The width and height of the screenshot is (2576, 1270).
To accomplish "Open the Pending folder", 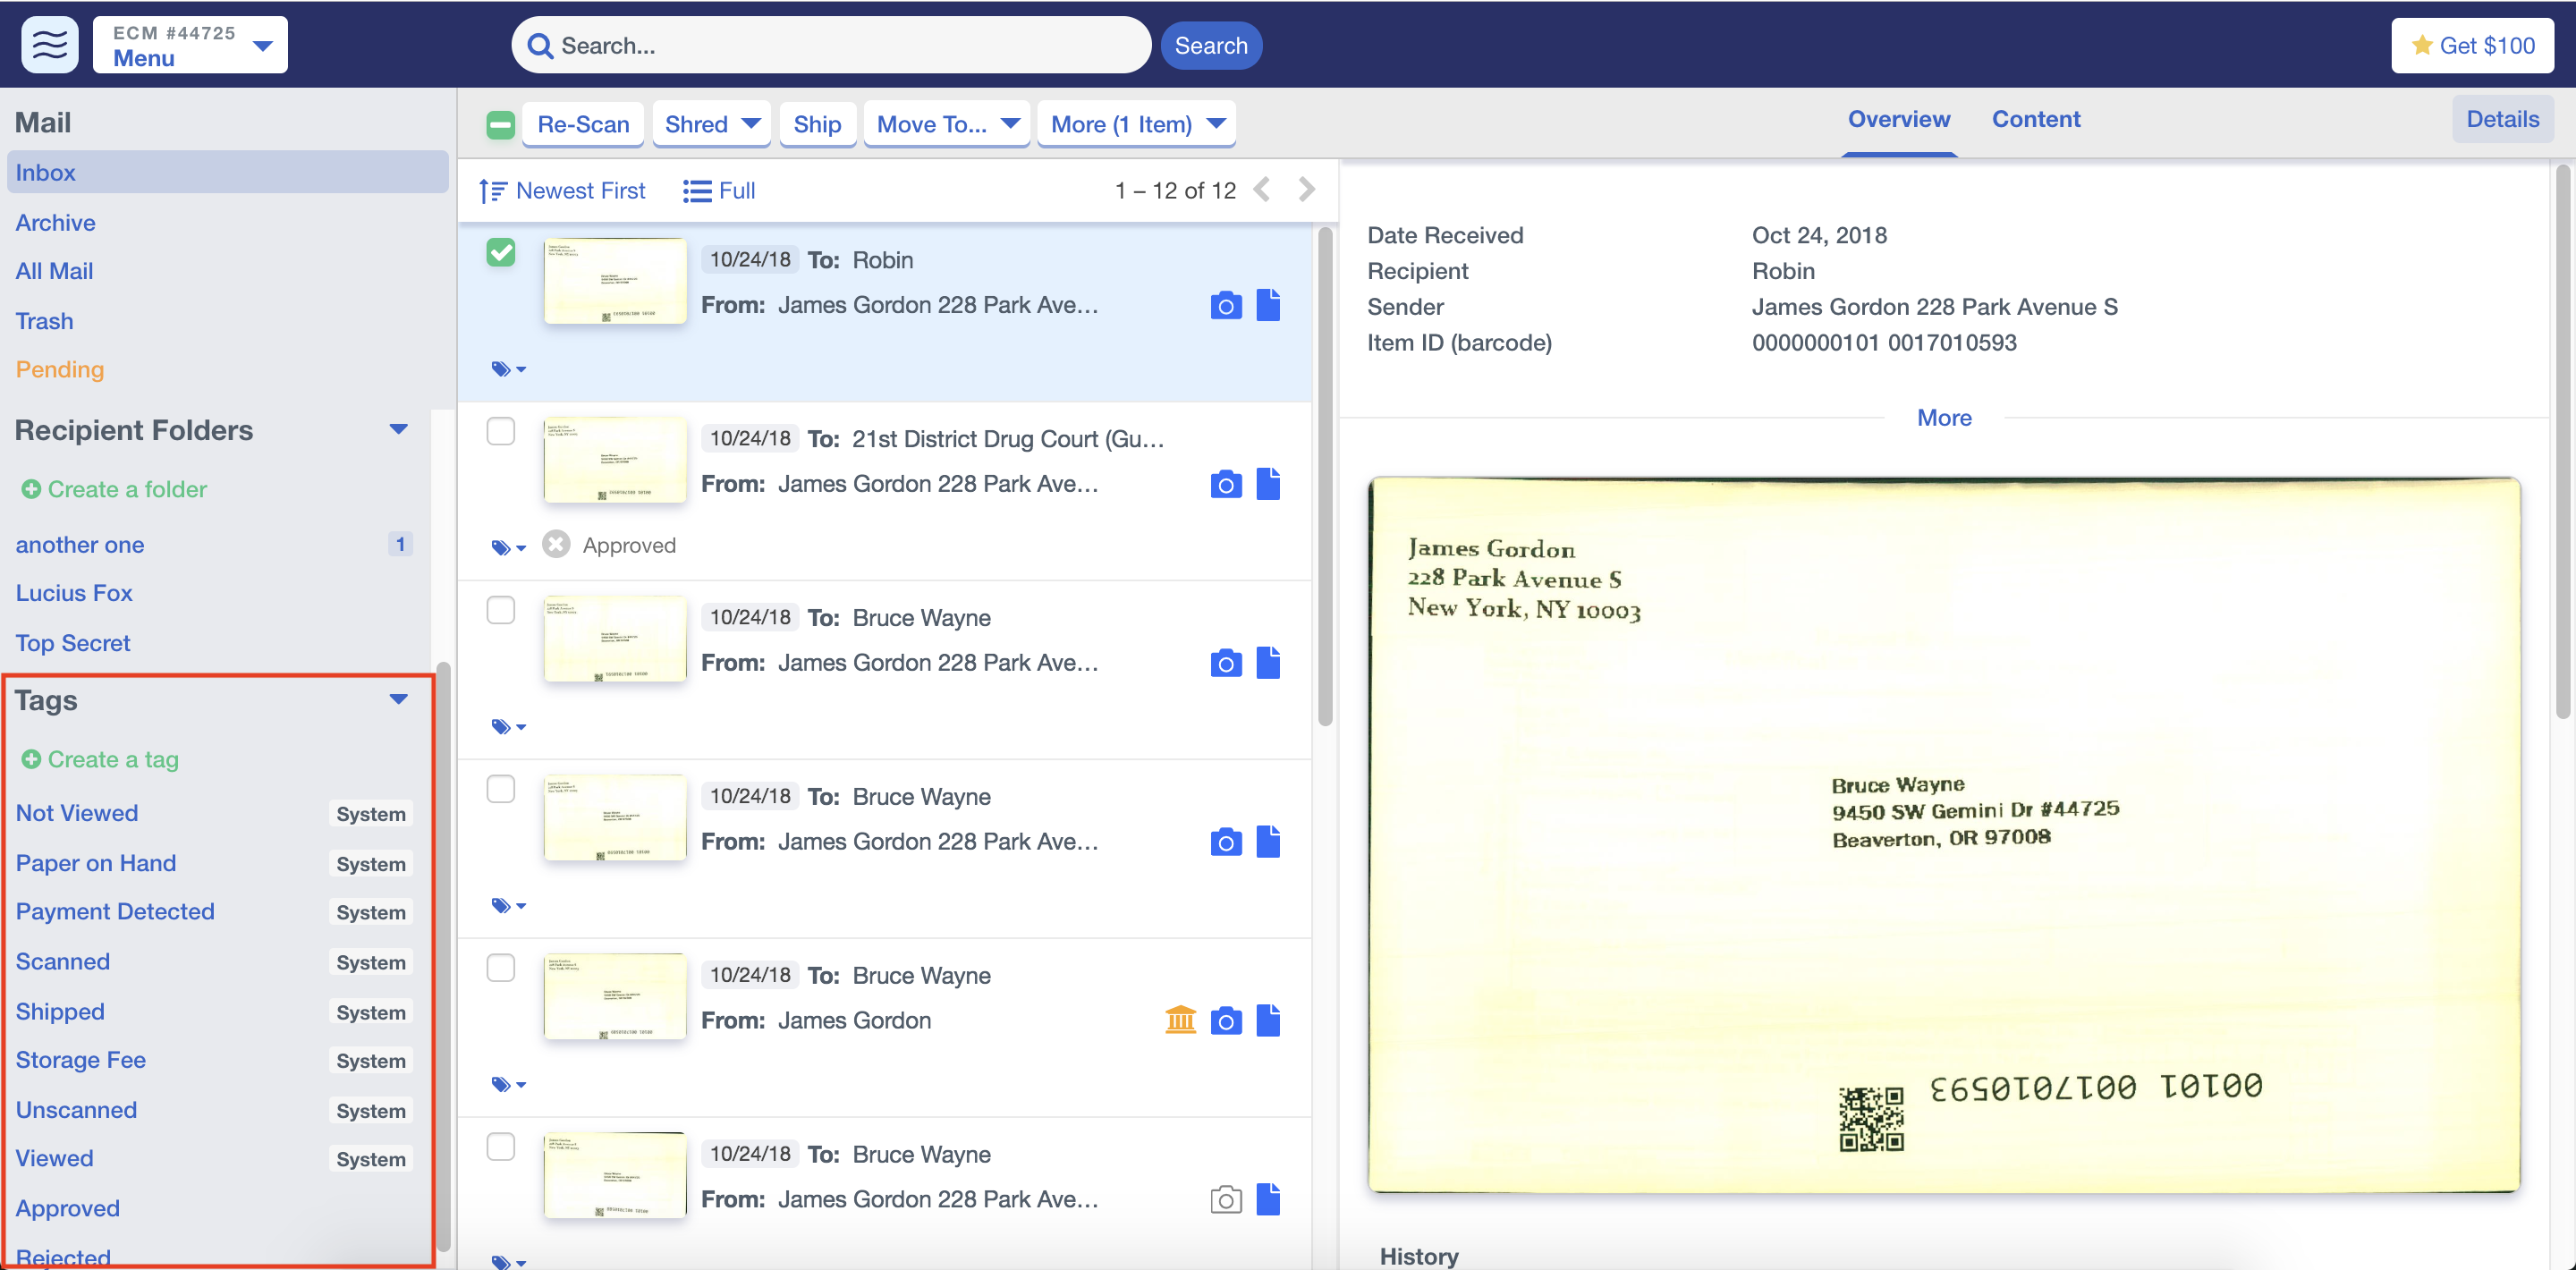I will tap(59, 369).
